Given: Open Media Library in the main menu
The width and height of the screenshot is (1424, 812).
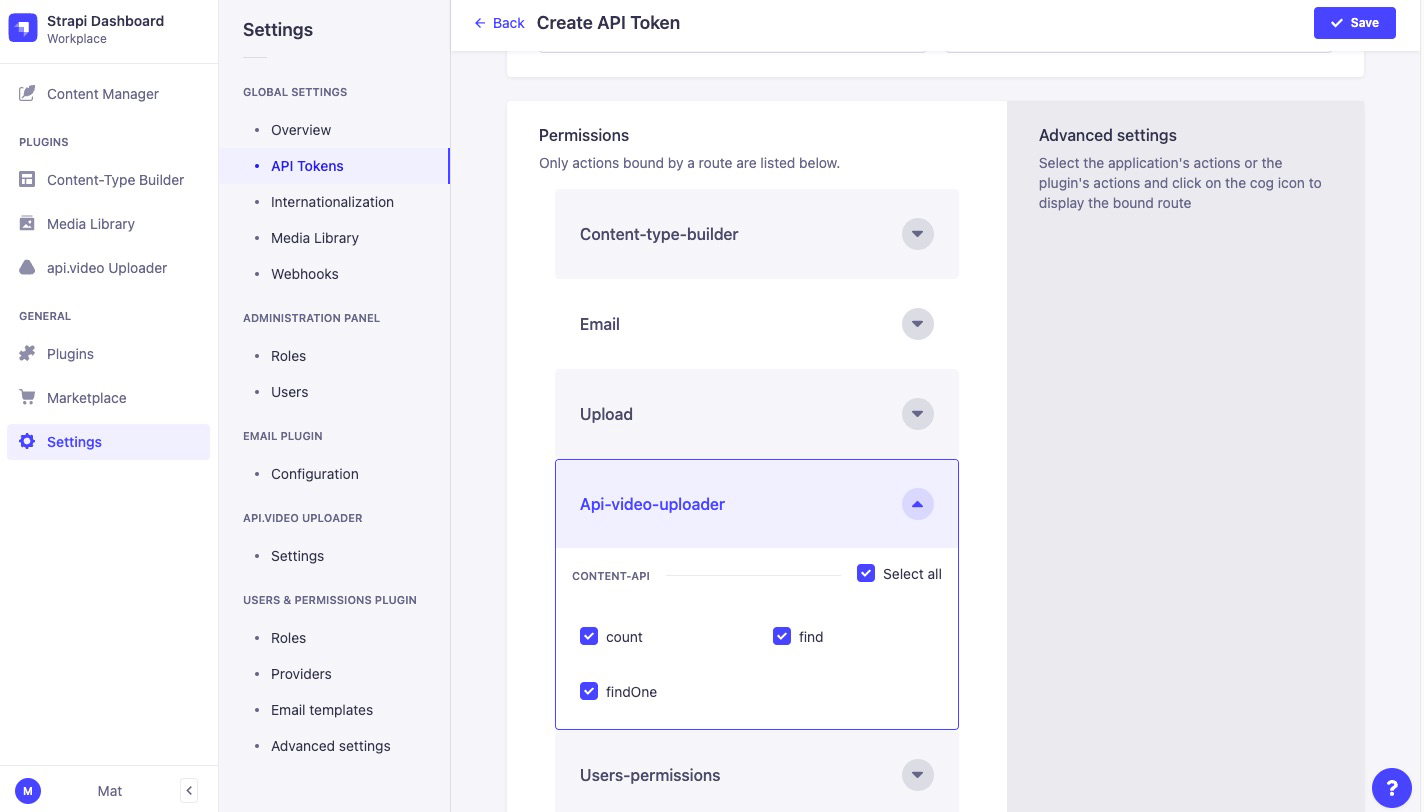Looking at the screenshot, I should (x=108, y=224).
